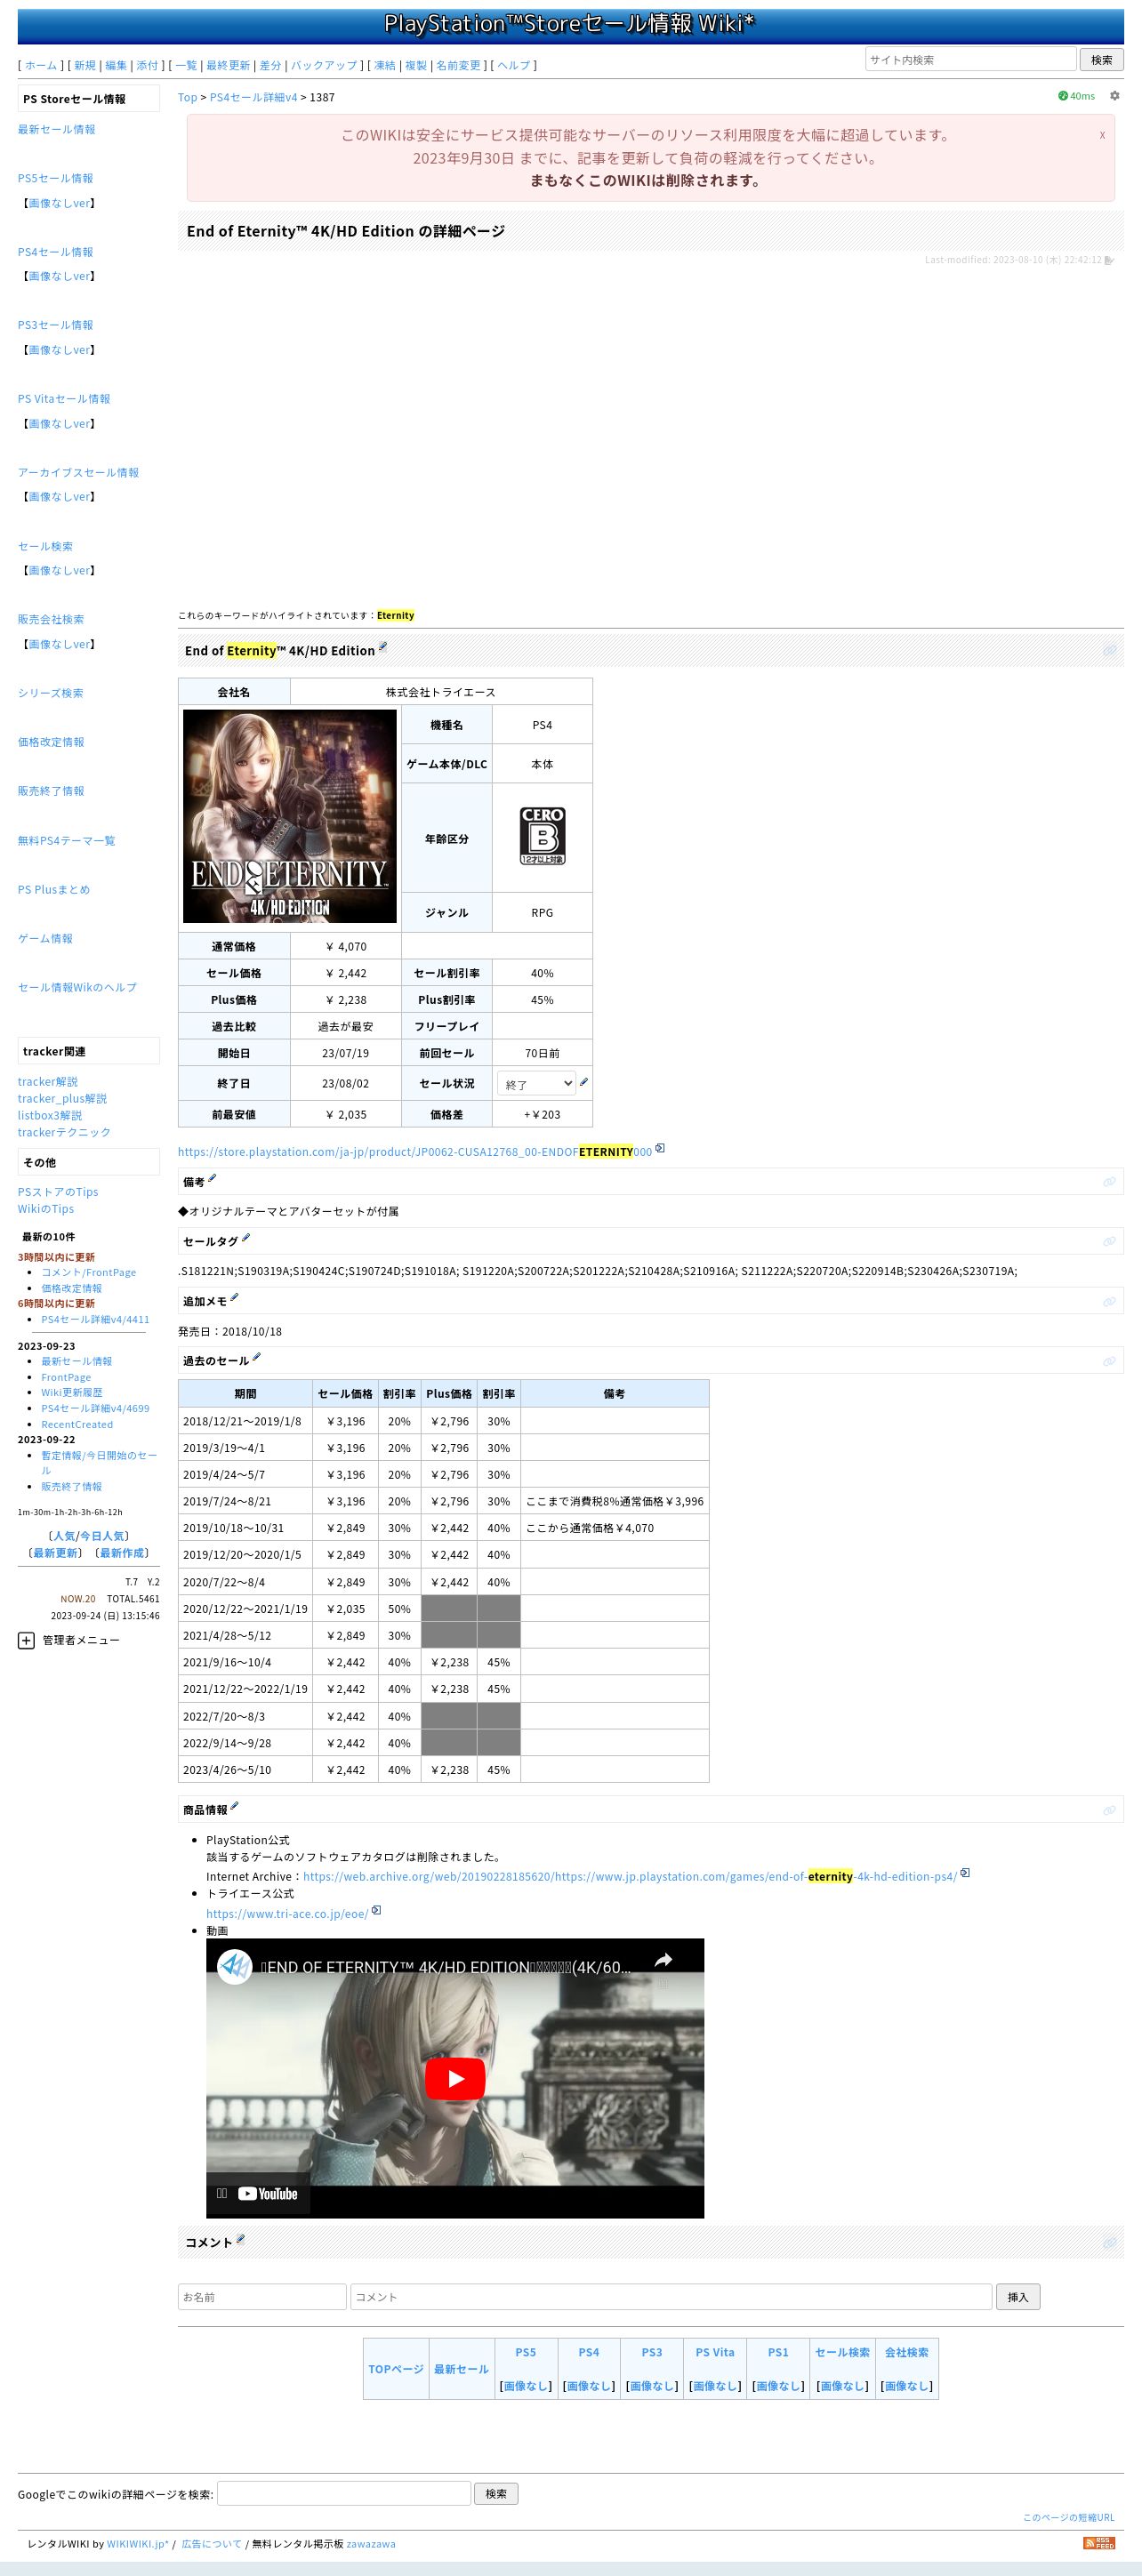The image size is (1142, 2576).
Task: Click PS Vita in bottom navigation table
Action: pos(715,2352)
